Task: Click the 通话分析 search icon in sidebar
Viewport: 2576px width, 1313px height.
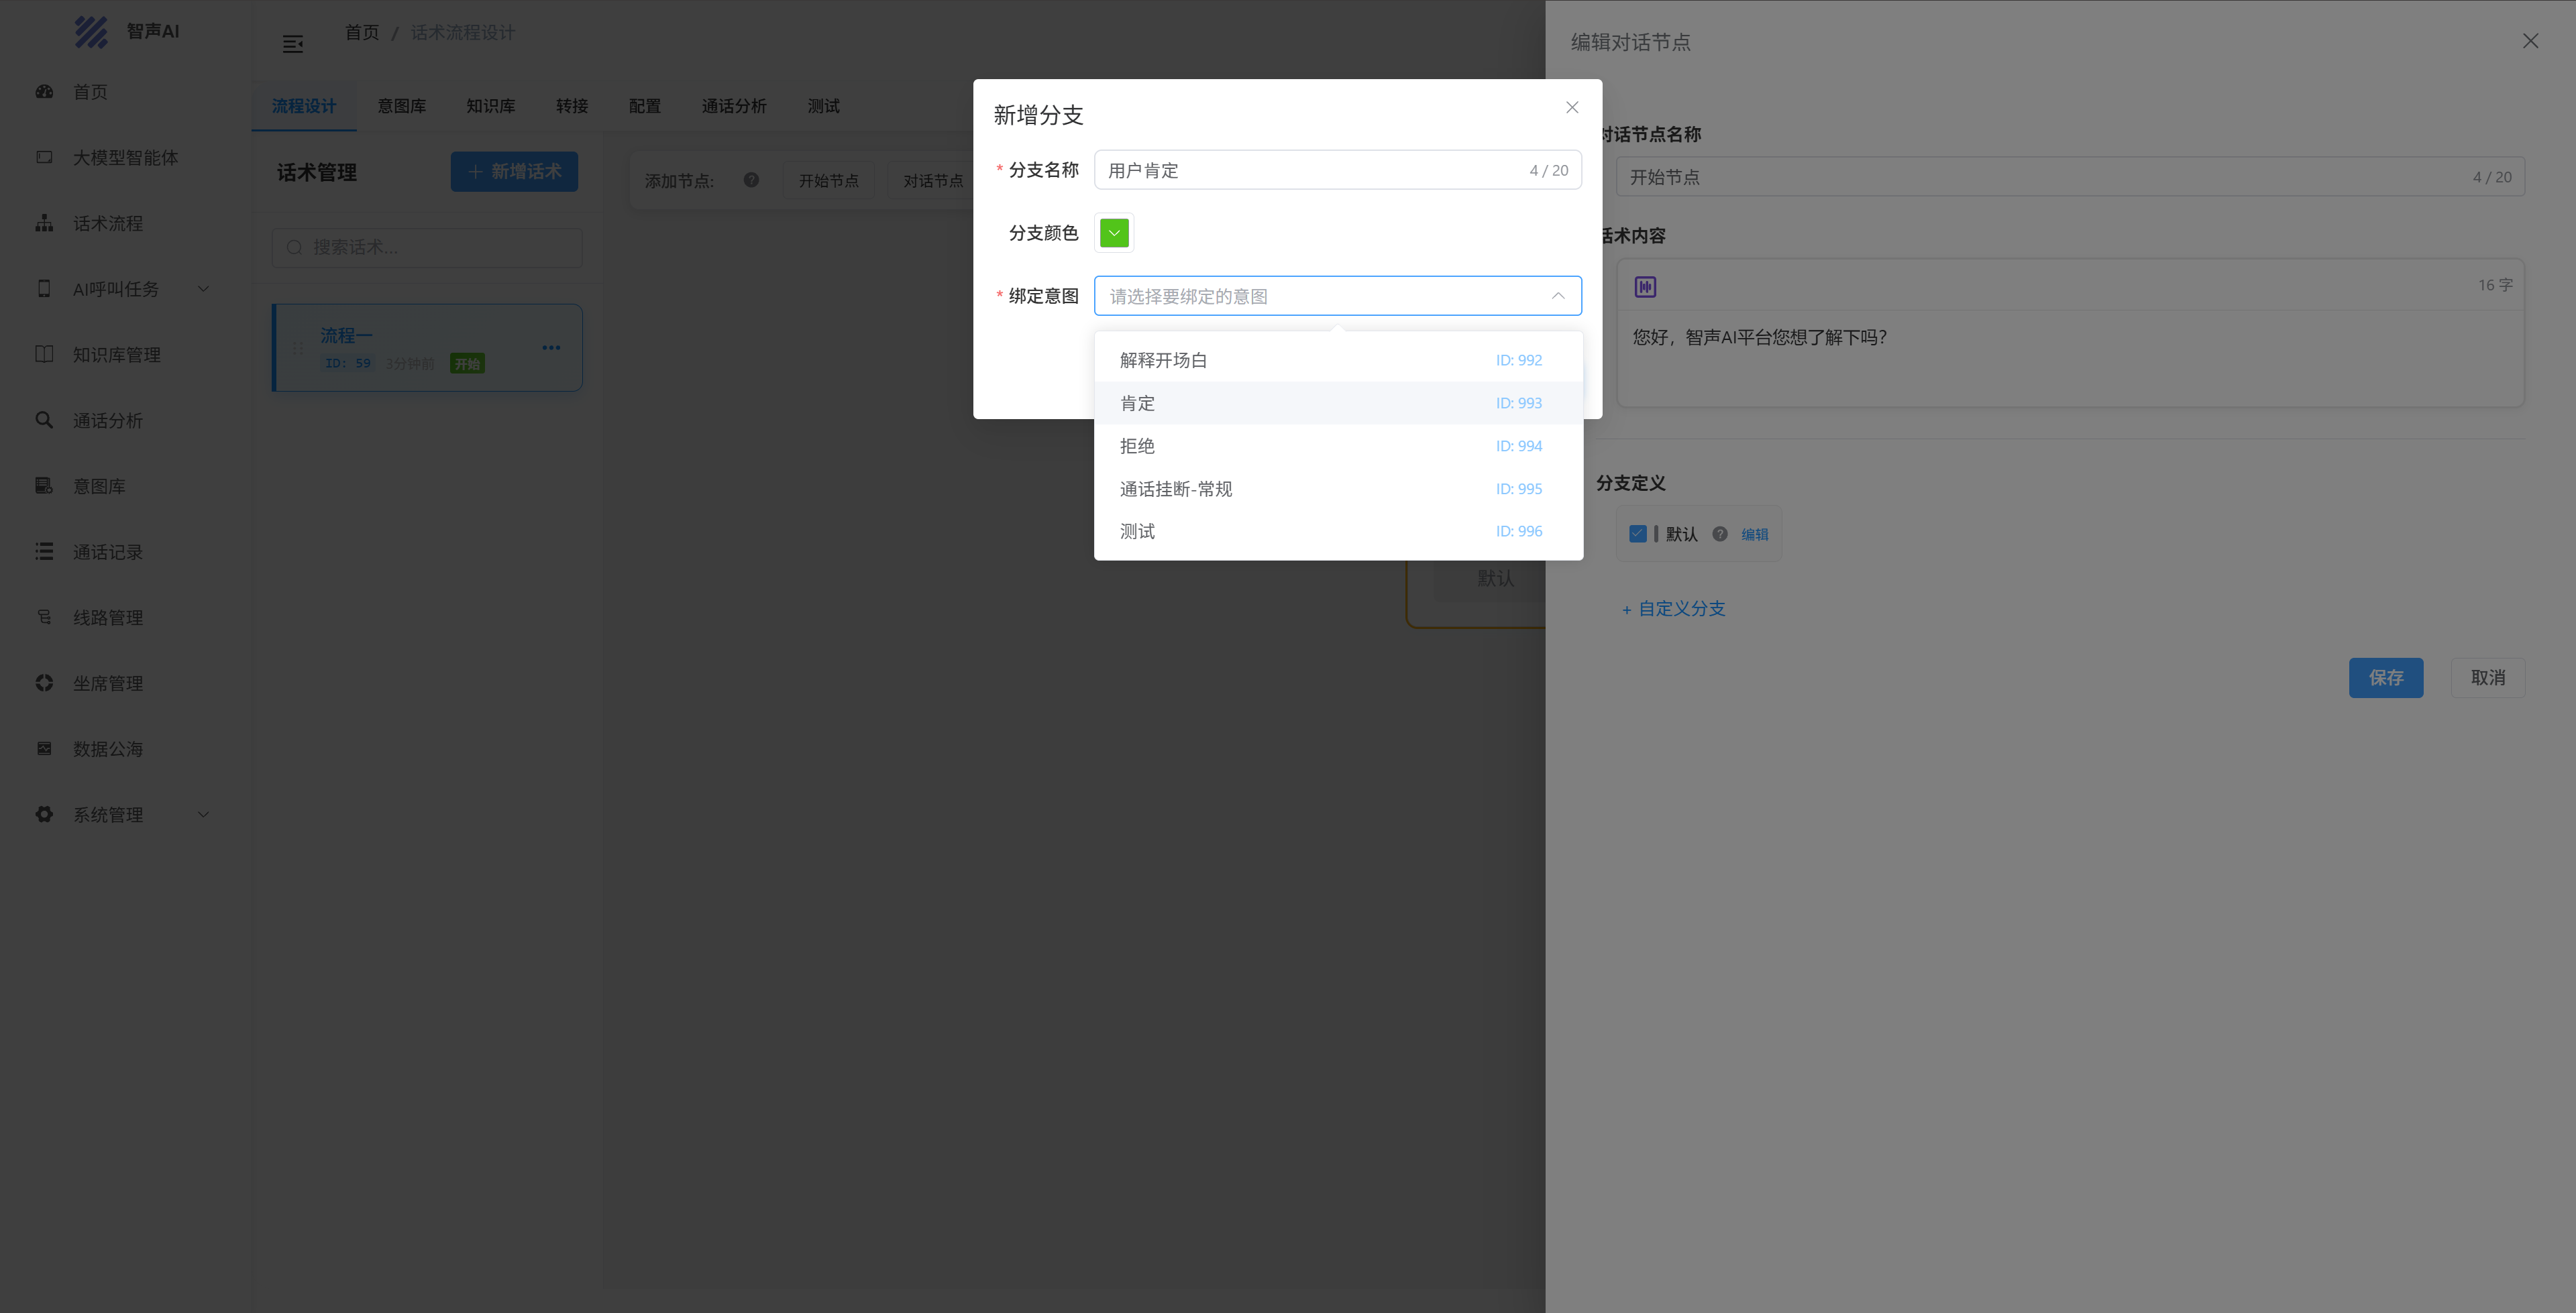Action: click(44, 420)
